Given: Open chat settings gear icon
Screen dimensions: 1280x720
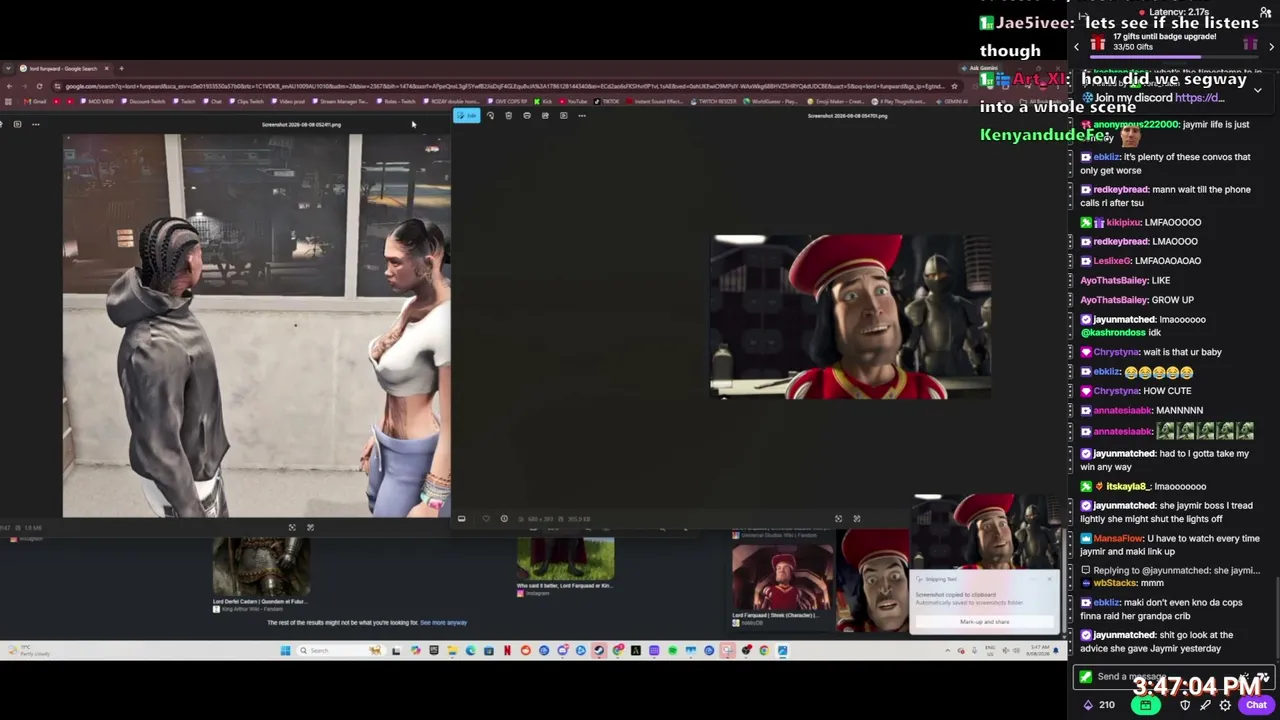Looking at the screenshot, I should tap(1225, 705).
